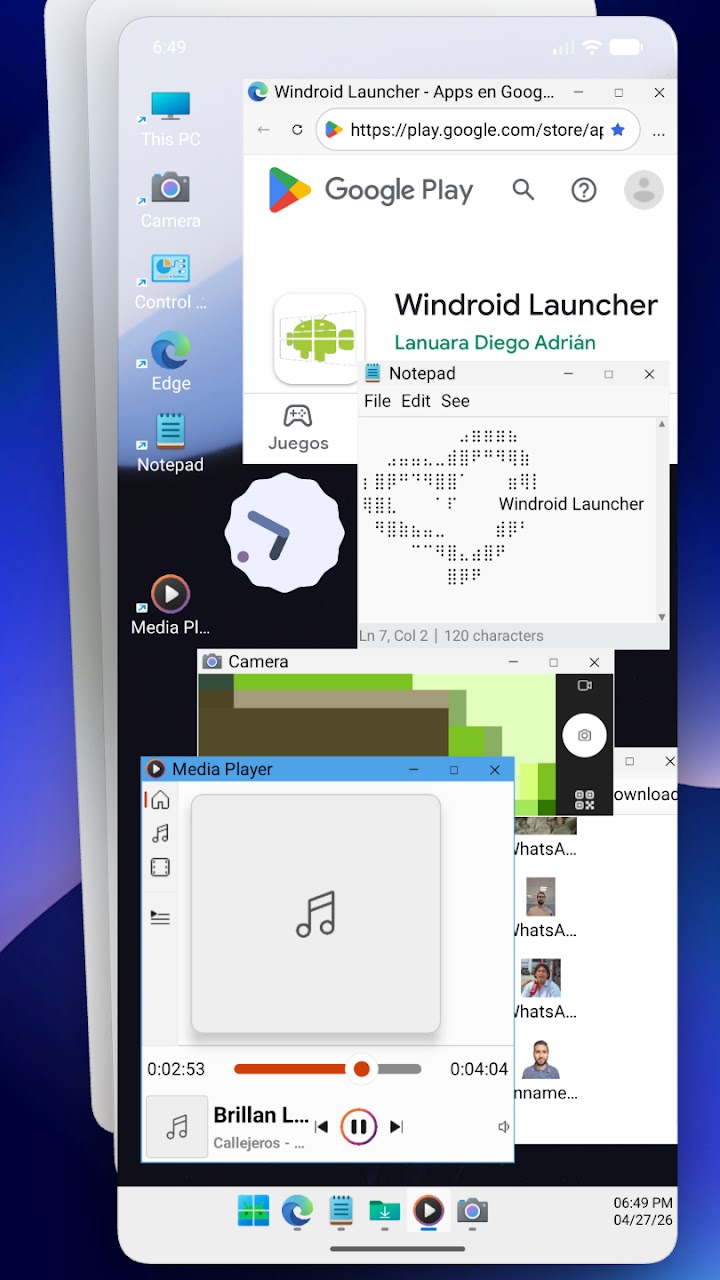720x1280 pixels.
Task: Click the Play Store URL address bar
Action: pyautogui.click(x=478, y=130)
